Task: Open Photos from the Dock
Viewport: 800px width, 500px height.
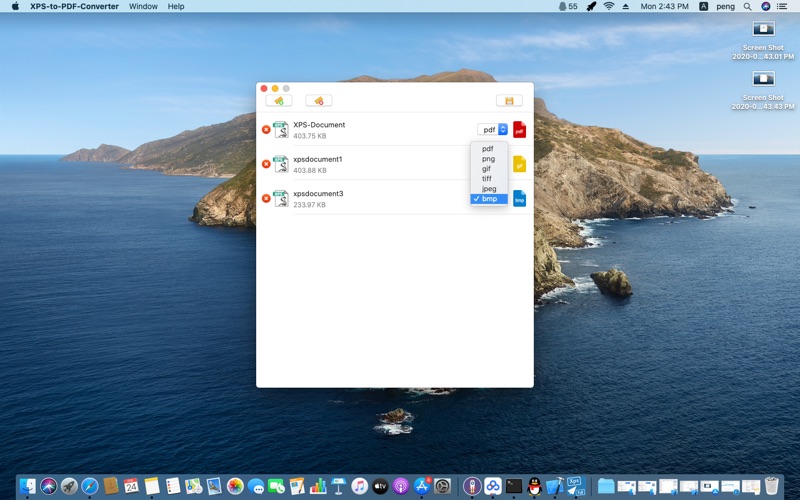Action: click(x=235, y=486)
